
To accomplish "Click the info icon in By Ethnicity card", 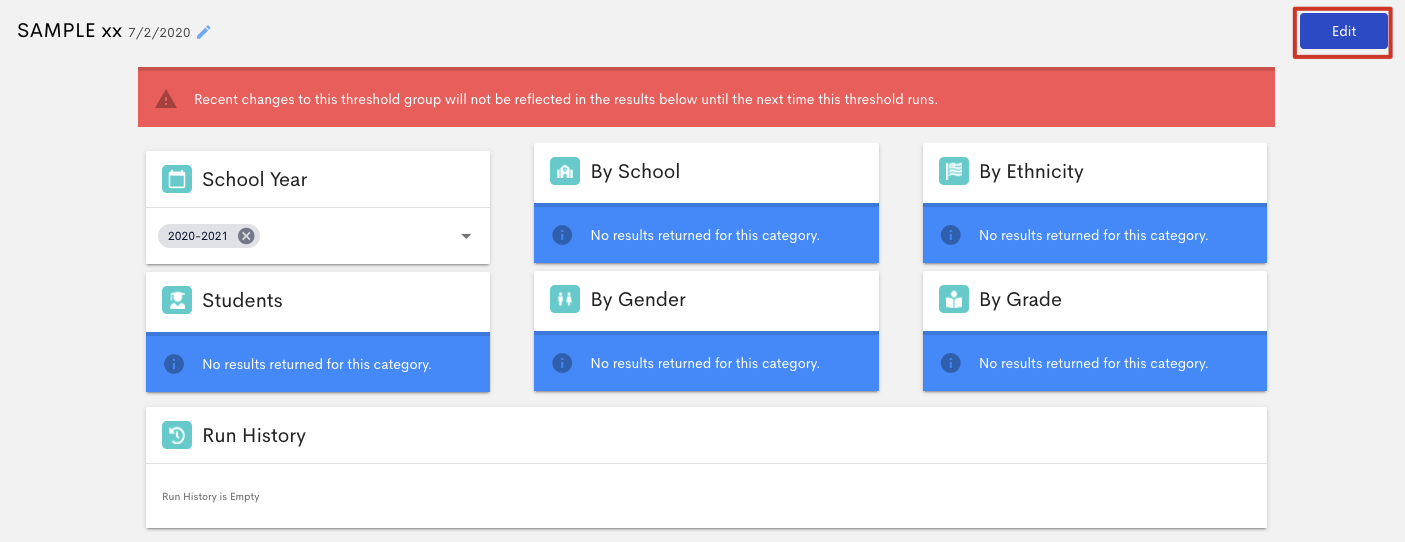I will [x=951, y=236].
